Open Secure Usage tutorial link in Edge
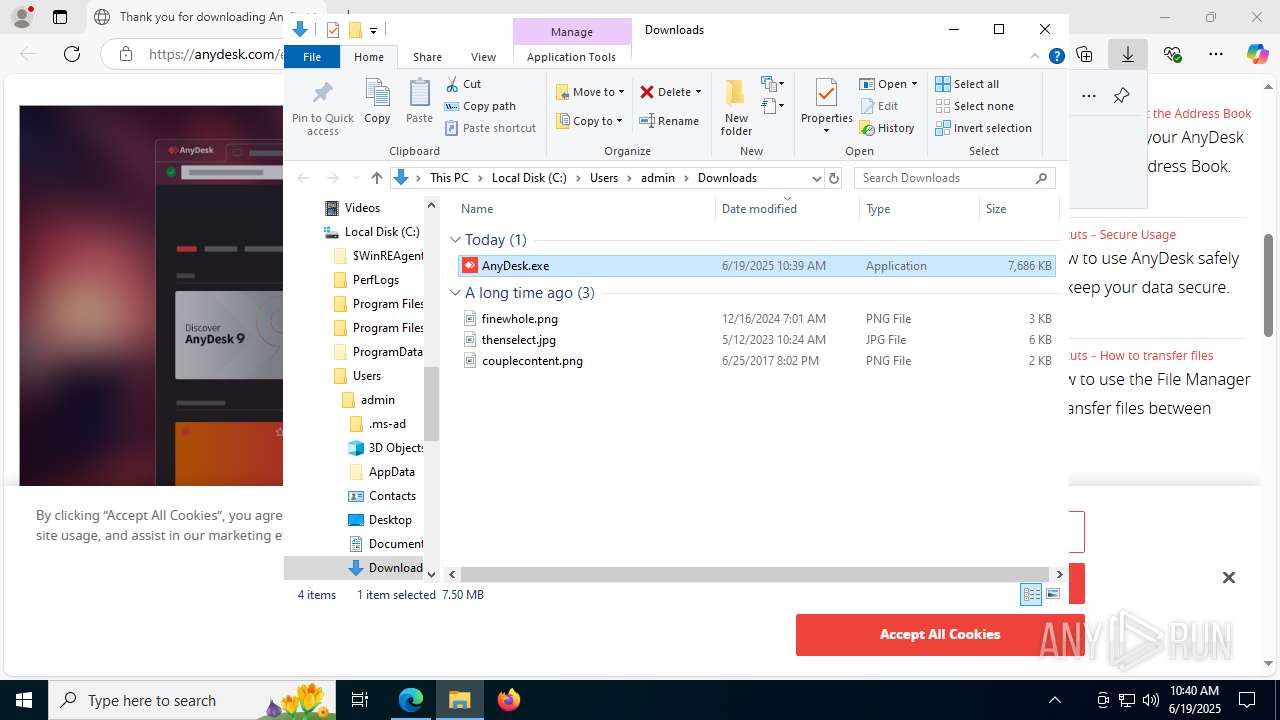 (1123, 235)
